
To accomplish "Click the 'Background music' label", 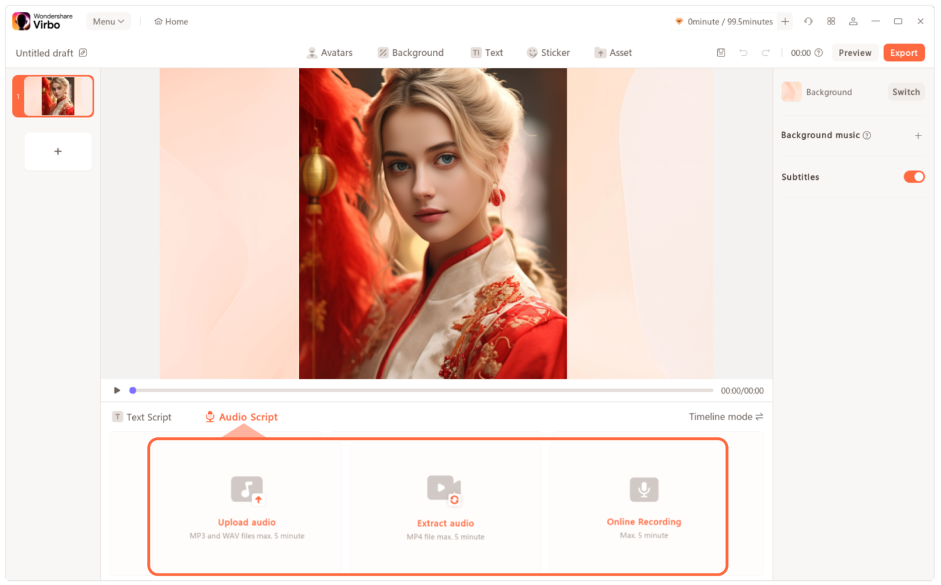I will [820, 135].
